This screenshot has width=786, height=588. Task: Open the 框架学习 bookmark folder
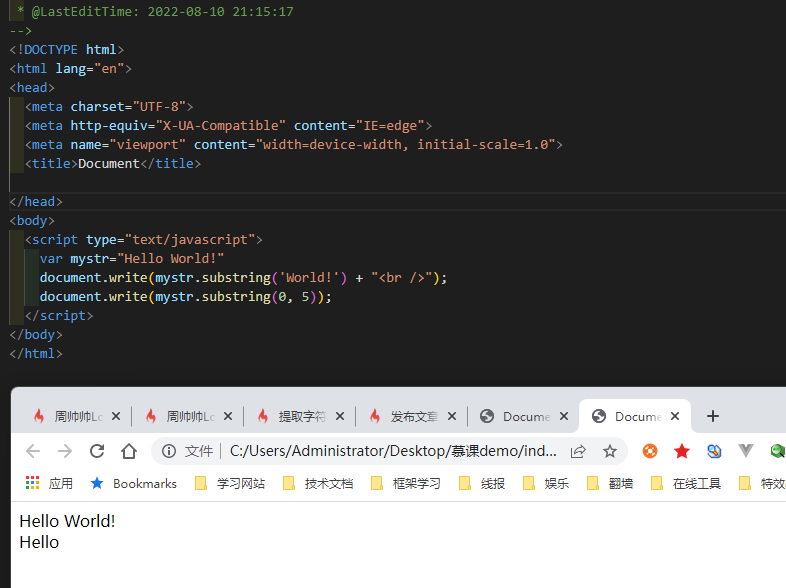pos(406,483)
